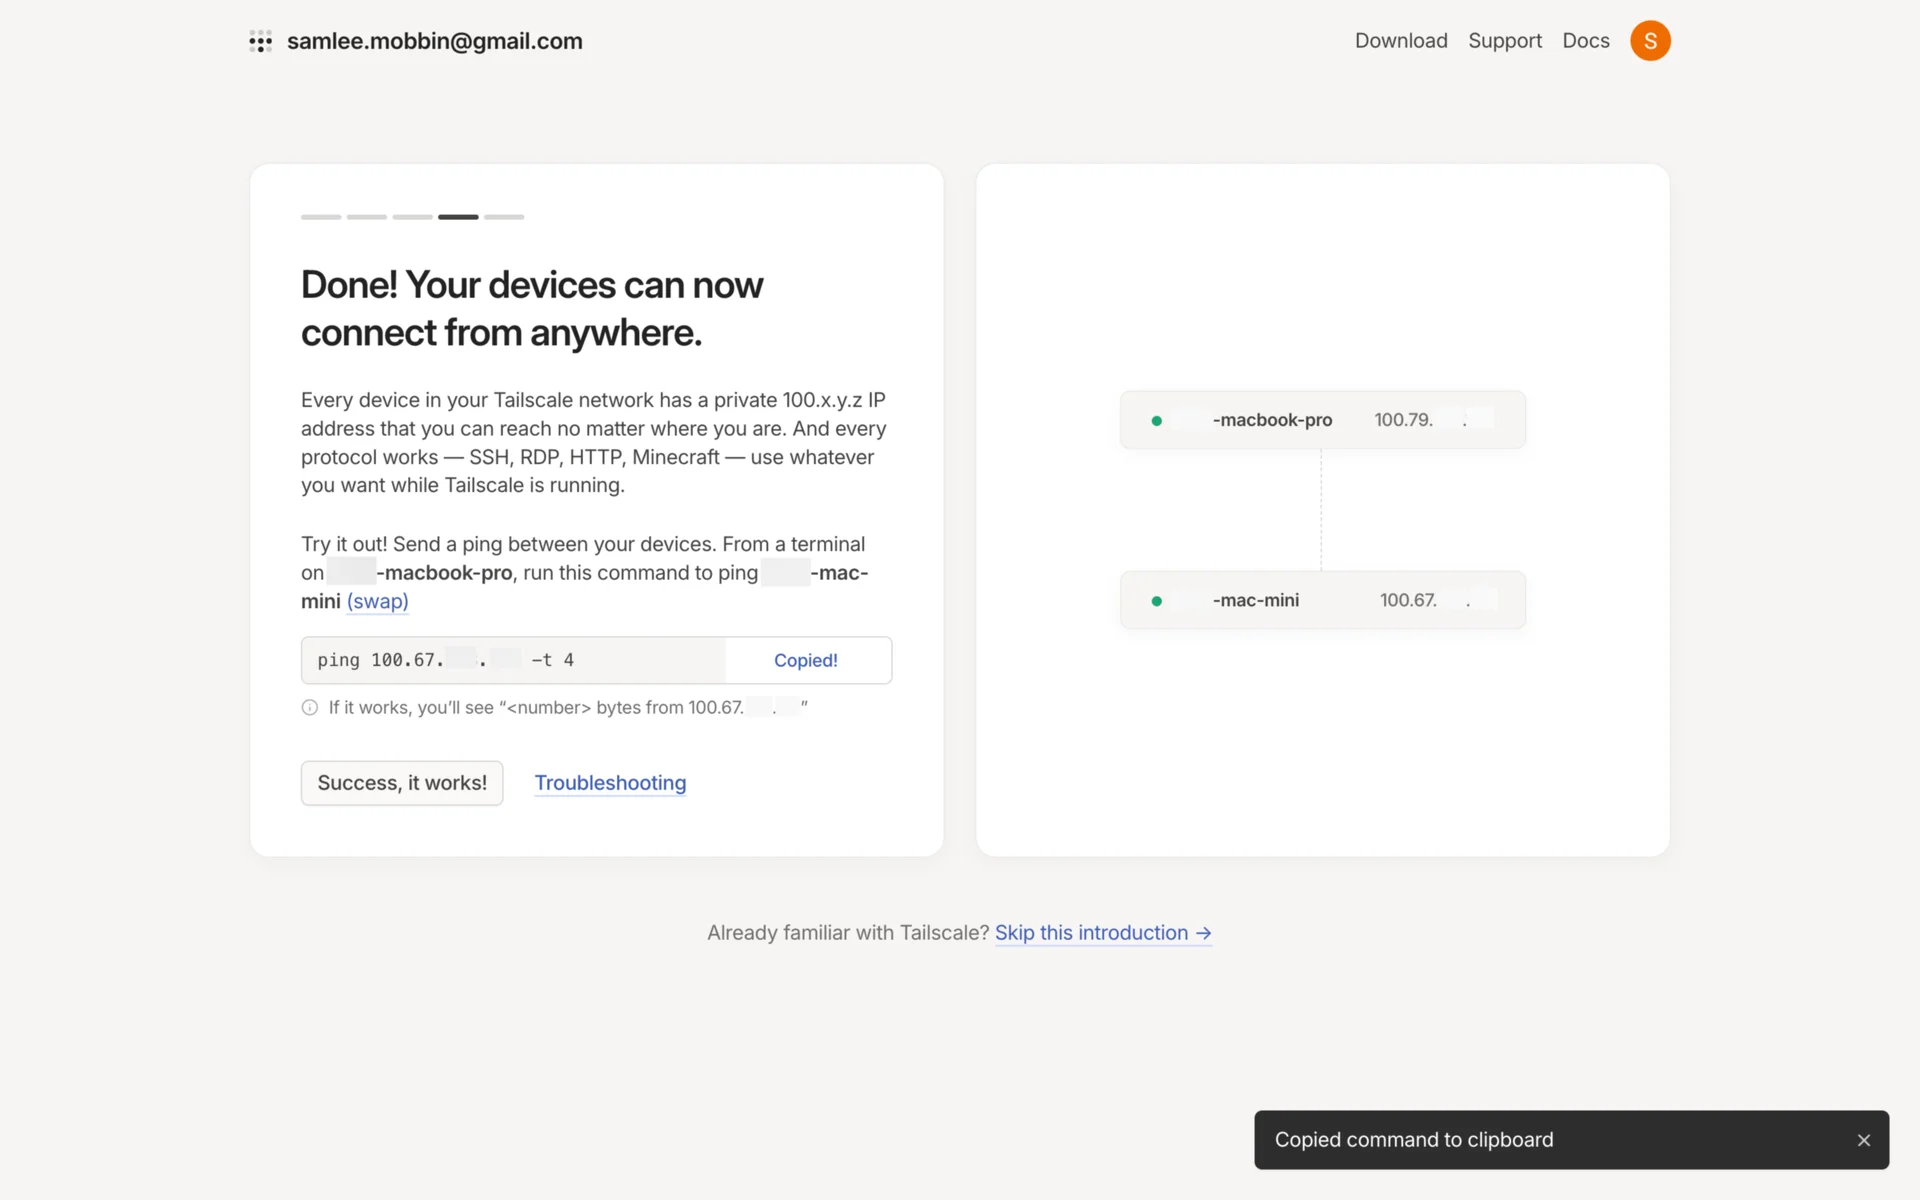Click the Copied! copy command button
This screenshot has width=1920, height=1200.
click(806, 660)
